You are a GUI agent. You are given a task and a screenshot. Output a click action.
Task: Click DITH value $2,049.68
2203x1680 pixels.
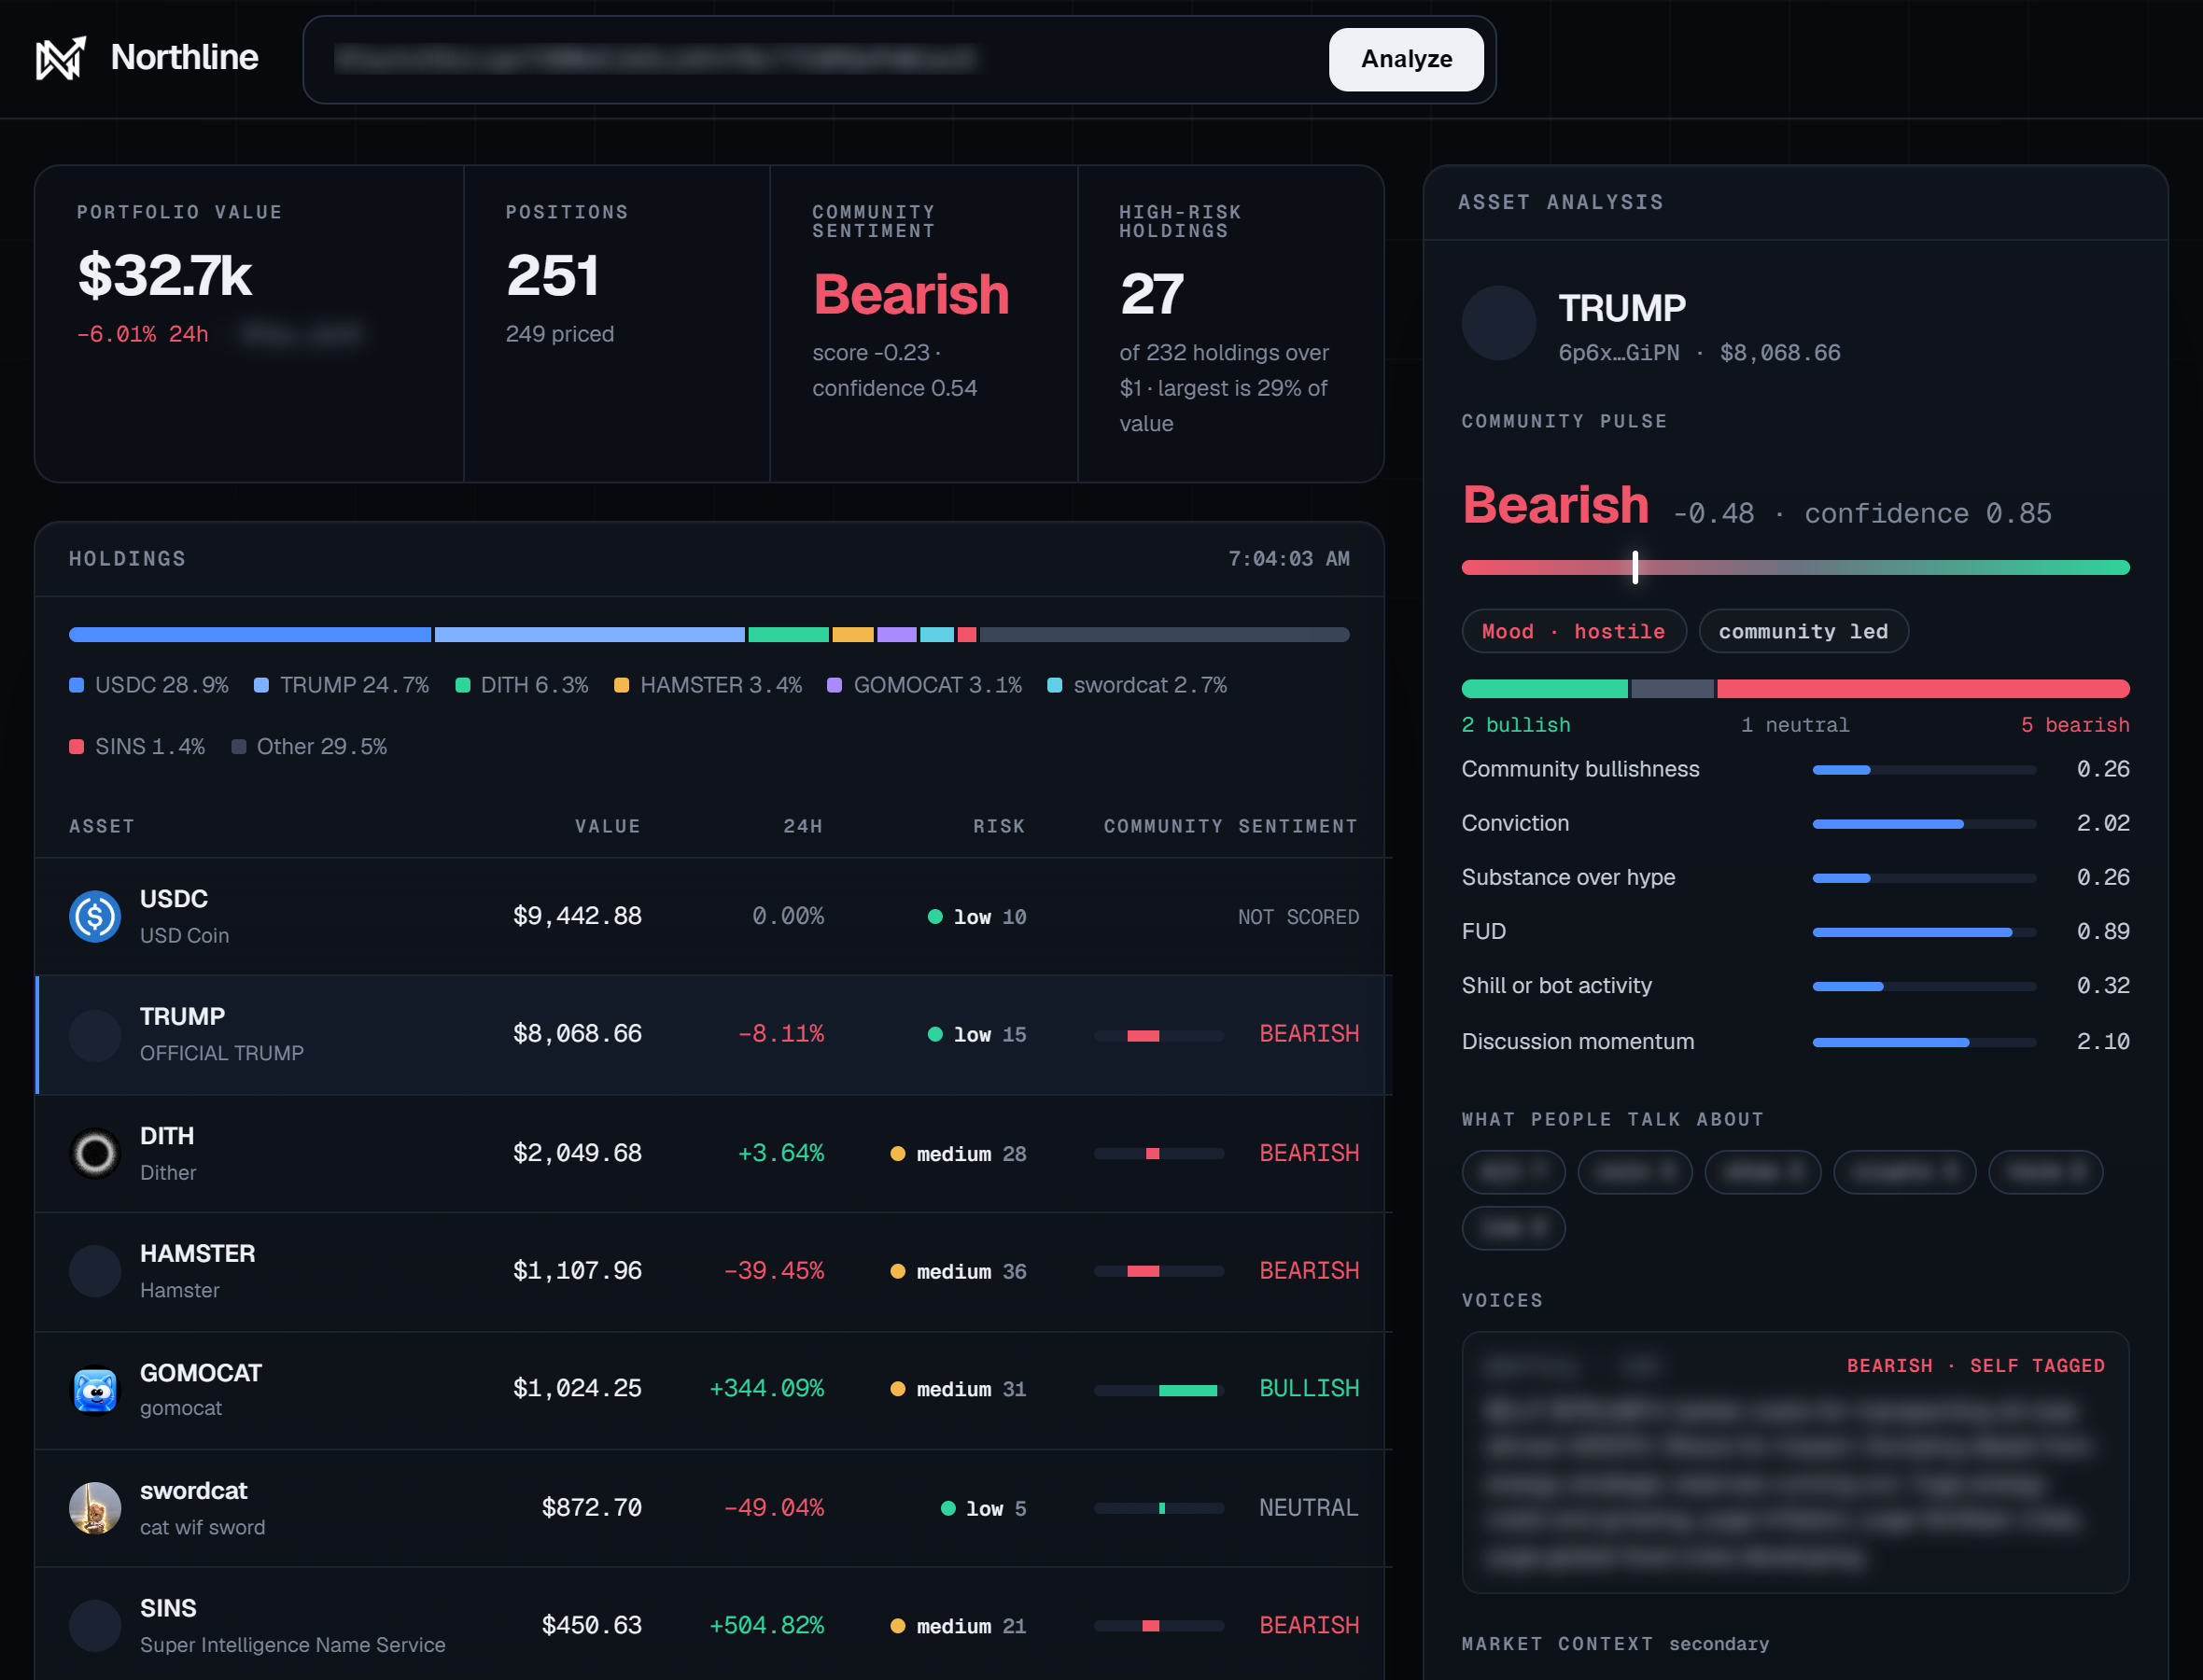pyautogui.click(x=577, y=1153)
